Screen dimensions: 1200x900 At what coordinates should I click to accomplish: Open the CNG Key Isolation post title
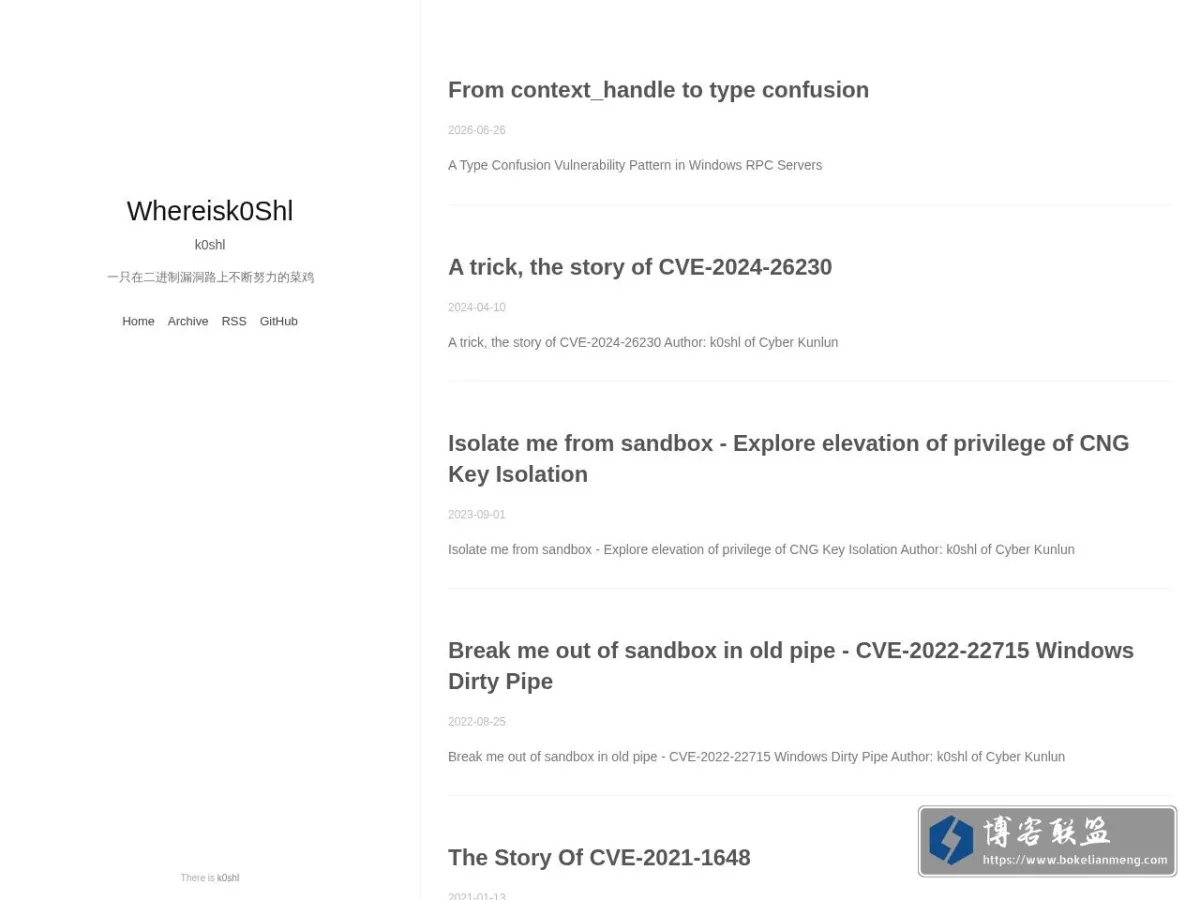[788, 458]
